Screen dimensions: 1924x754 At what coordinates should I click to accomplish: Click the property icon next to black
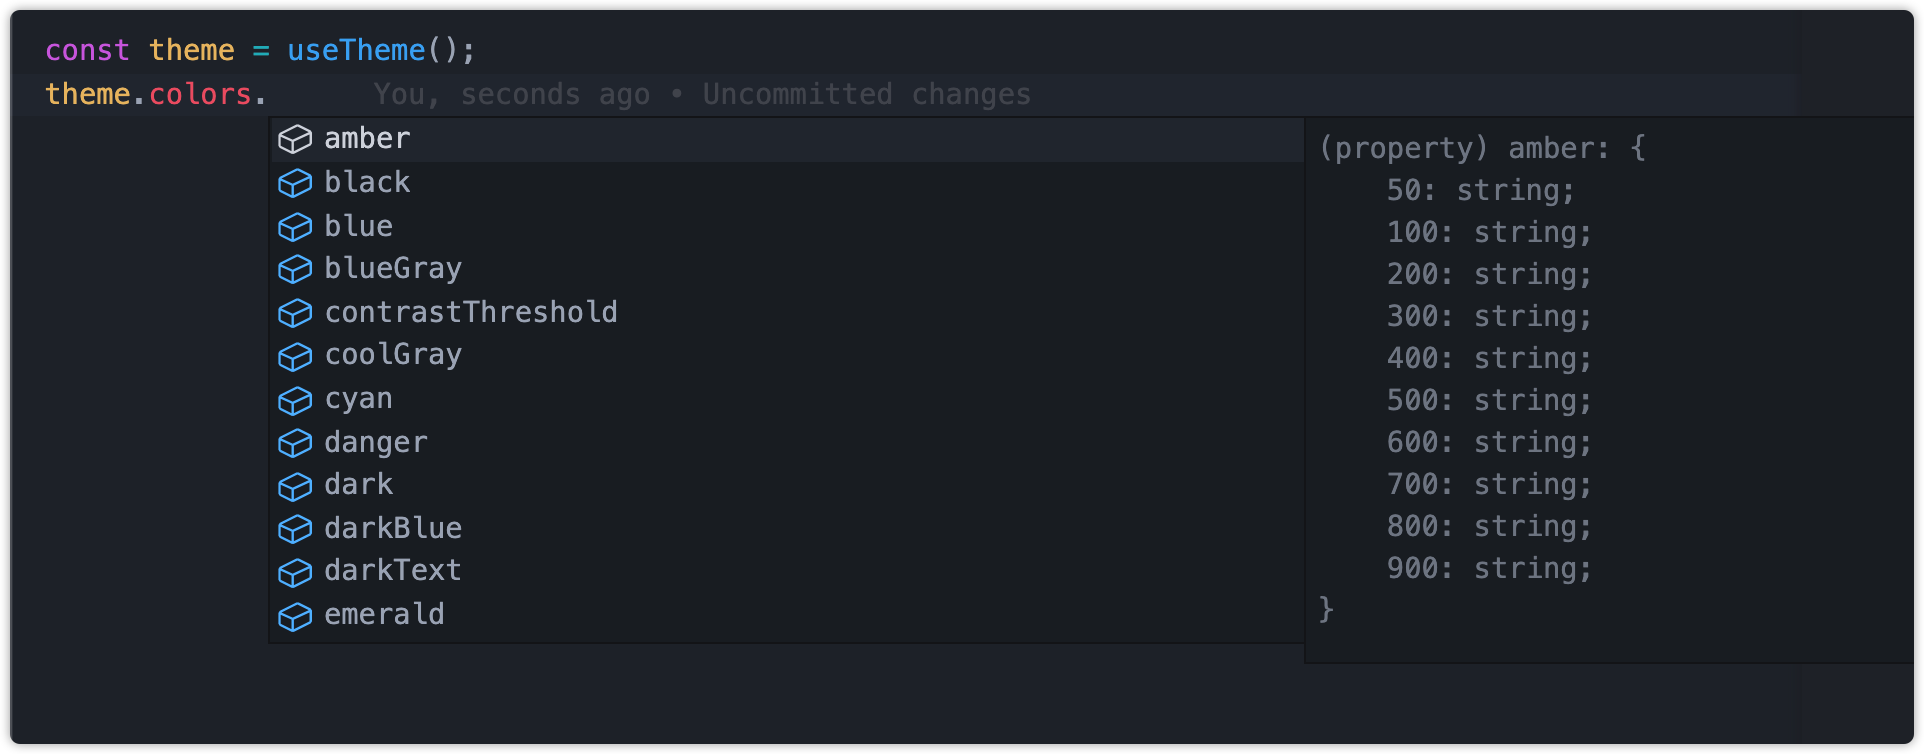(296, 183)
